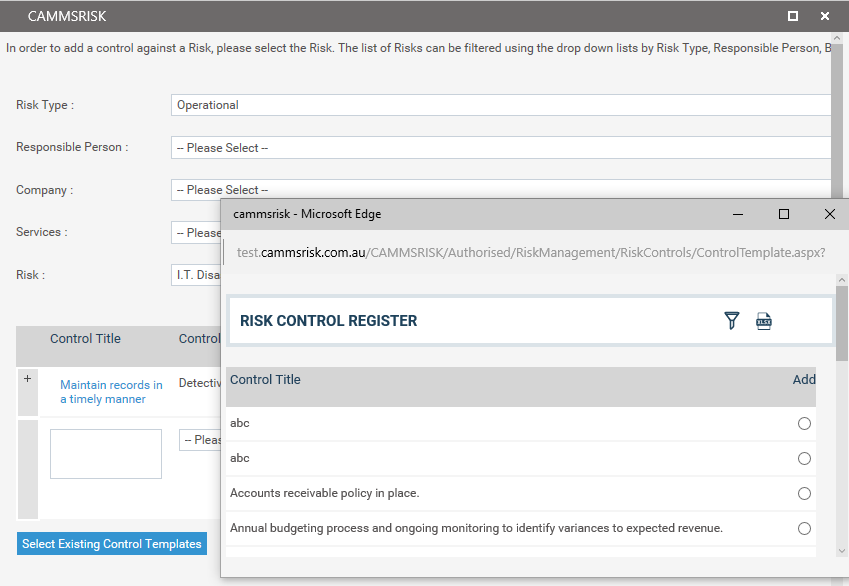Screen dimensions: 849x586
Task: Select the first abc control radio button
Action: pyautogui.click(x=804, y=424)
